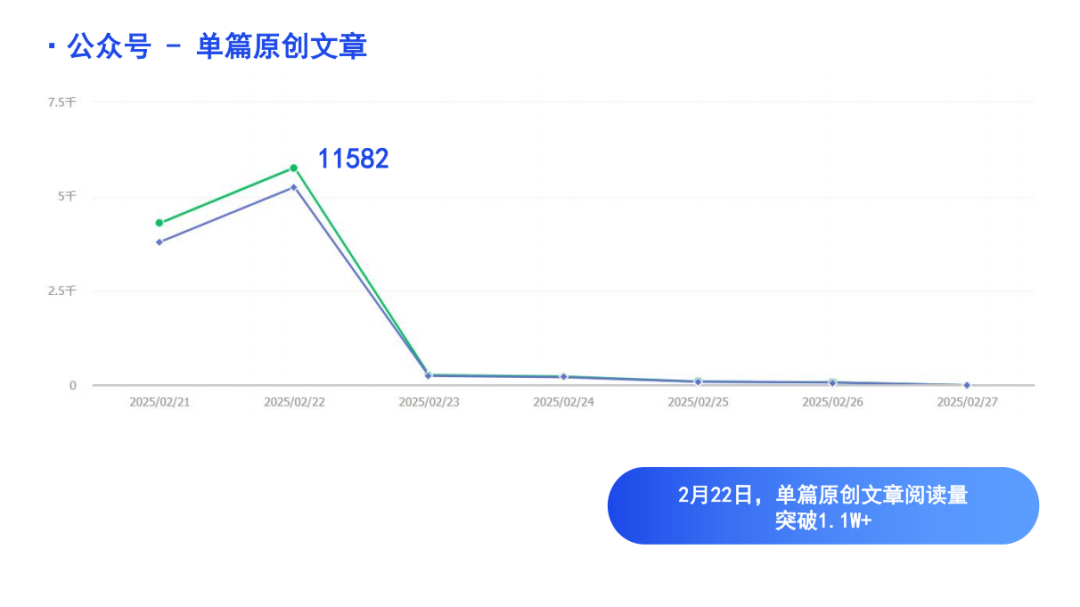Click the green data point on 2025/02/21

coord(159,223)
